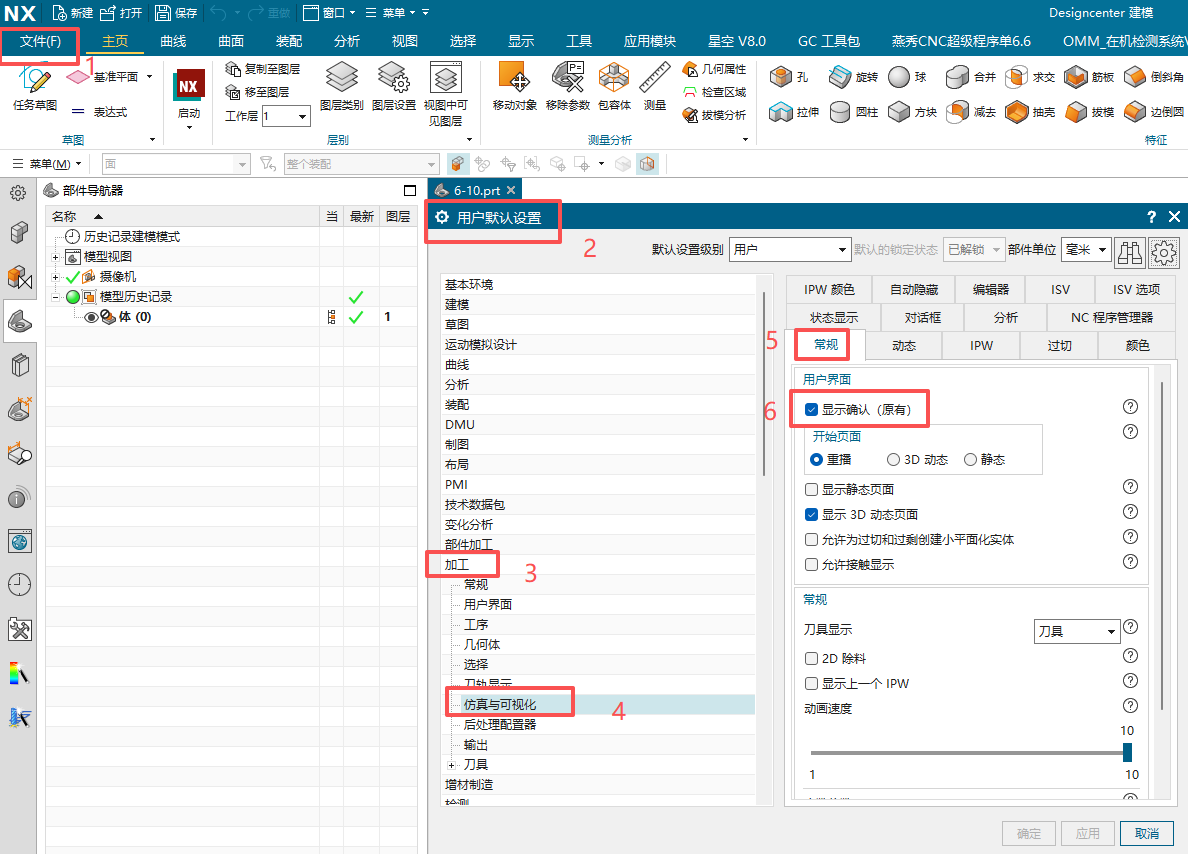The width and height of the screenshot is (1188, 854).
Task: Open the 文件(F) menu
Action: click(41, 41)
